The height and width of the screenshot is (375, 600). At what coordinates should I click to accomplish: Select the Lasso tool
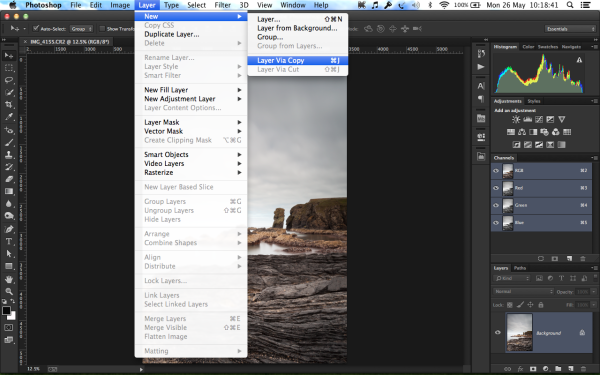click(8, 80)
